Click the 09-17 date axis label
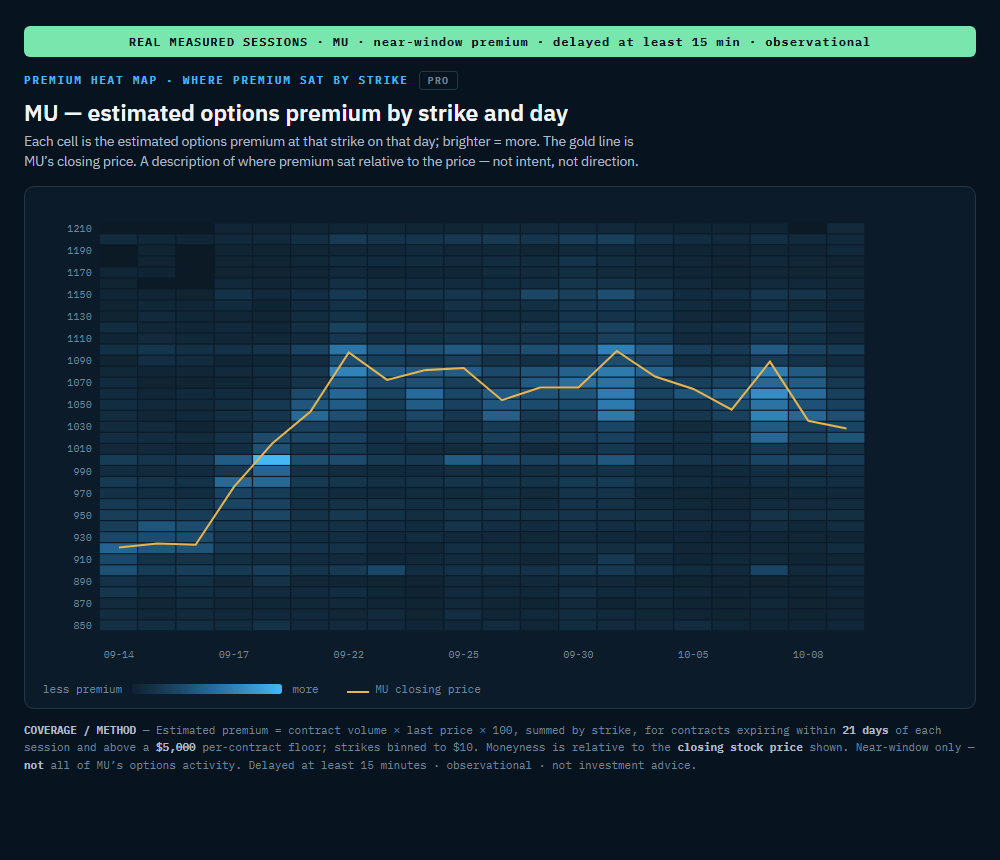Screen dimensions: 1000x860 pyautogui.click(x=233, y=655)
